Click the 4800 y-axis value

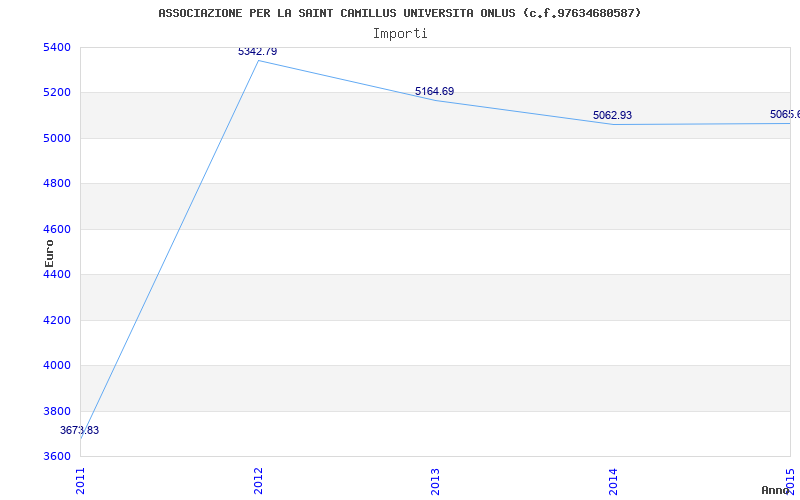[x=57, y=184]
